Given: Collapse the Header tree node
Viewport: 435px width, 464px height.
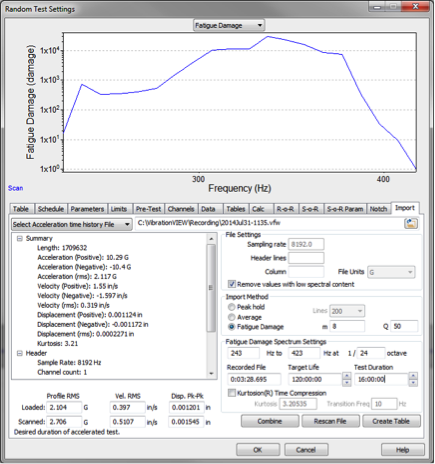Looking at the screenshot, I should coord(20,353).
